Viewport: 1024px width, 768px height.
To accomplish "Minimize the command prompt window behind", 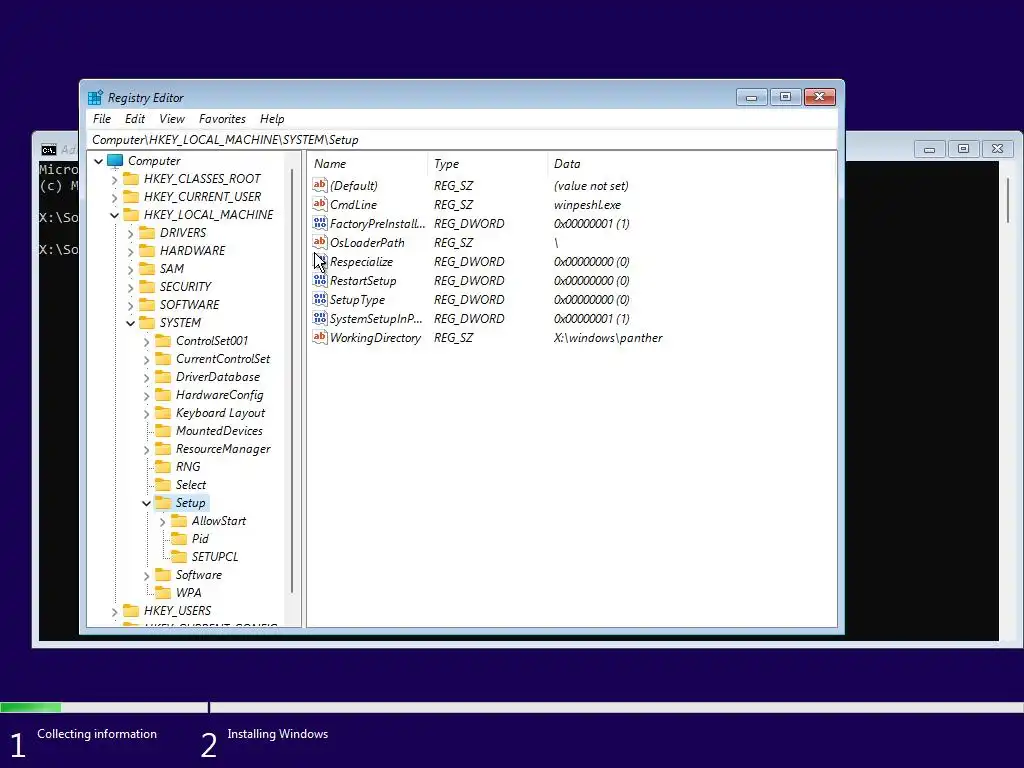I will tap(929, 149).
